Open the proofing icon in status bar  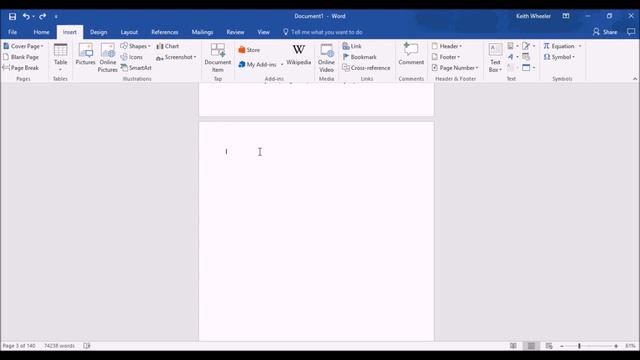(x=87, y=346)
